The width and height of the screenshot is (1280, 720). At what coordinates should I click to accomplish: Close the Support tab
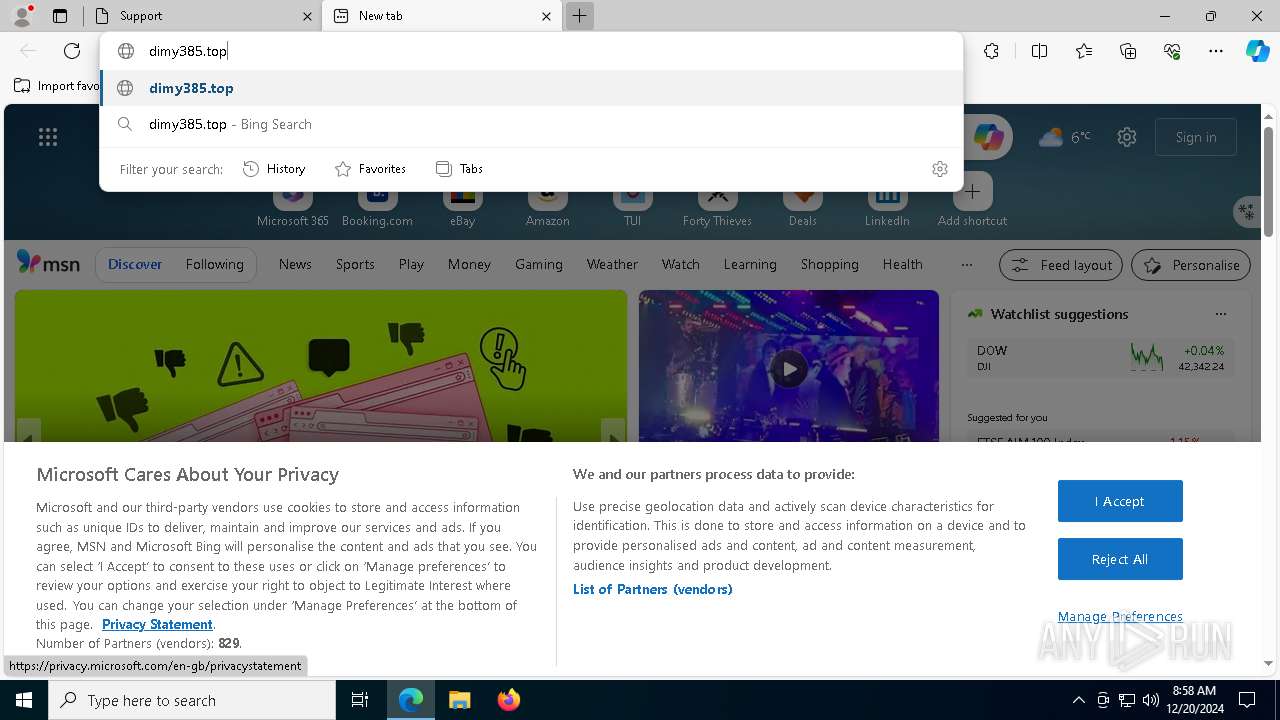tap(307, 16)
